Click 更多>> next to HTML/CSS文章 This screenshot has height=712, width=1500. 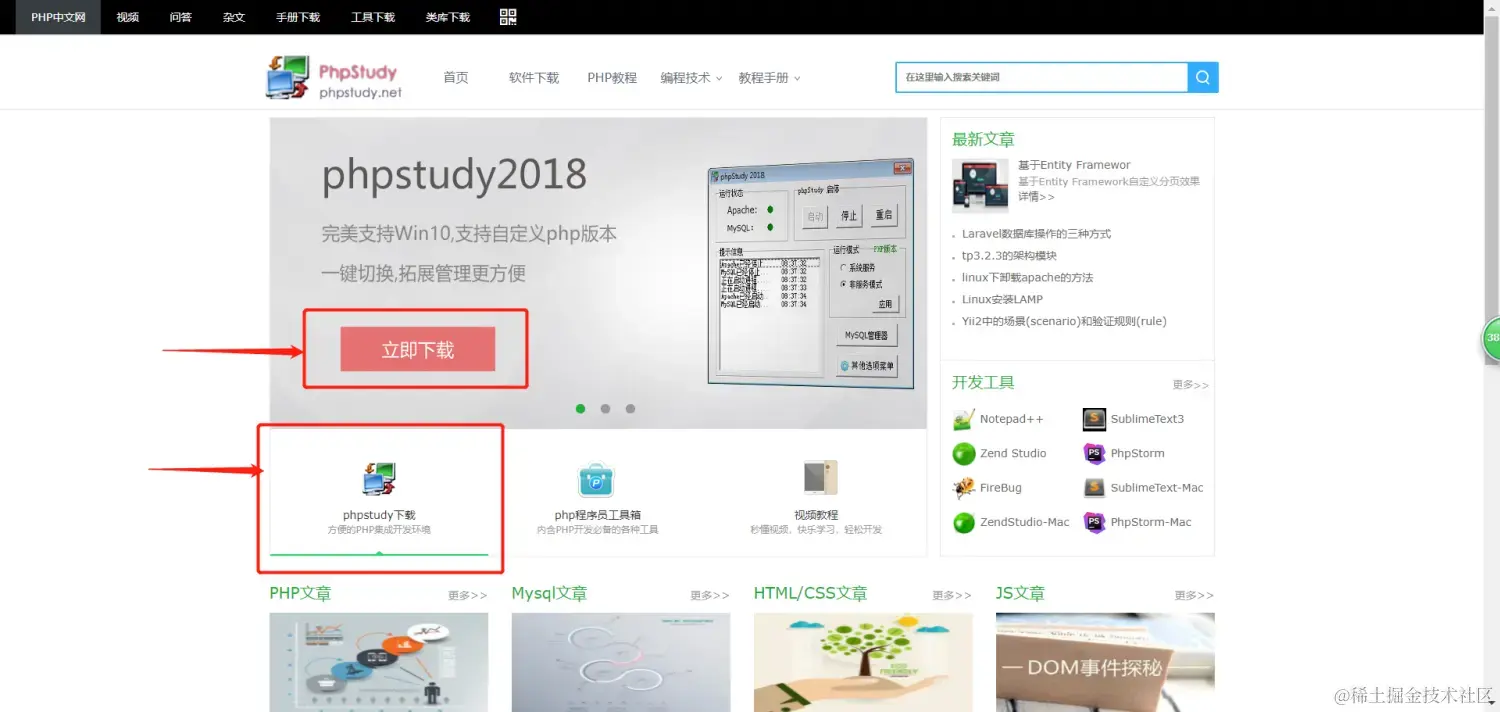952,595
